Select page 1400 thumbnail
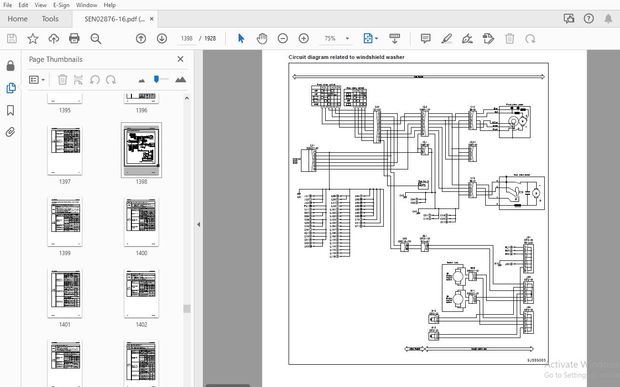This screenshot has width=620, height=387. coord(141,222)
